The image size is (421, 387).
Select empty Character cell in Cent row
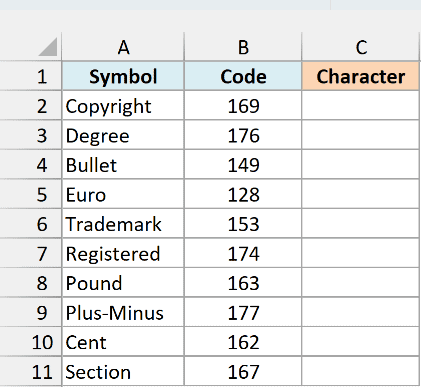click(361, 342)
